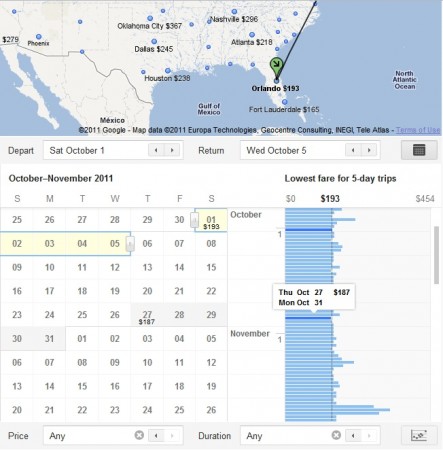Step Depart date forward one day
The width and height of the screenshot is (443, 450).
(172, 150)
